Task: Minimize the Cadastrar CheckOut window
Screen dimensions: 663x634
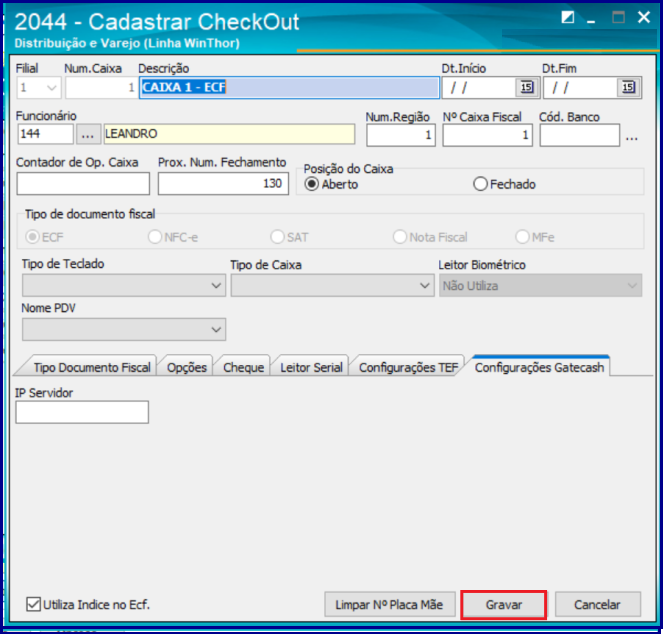Action: [593, 17]
